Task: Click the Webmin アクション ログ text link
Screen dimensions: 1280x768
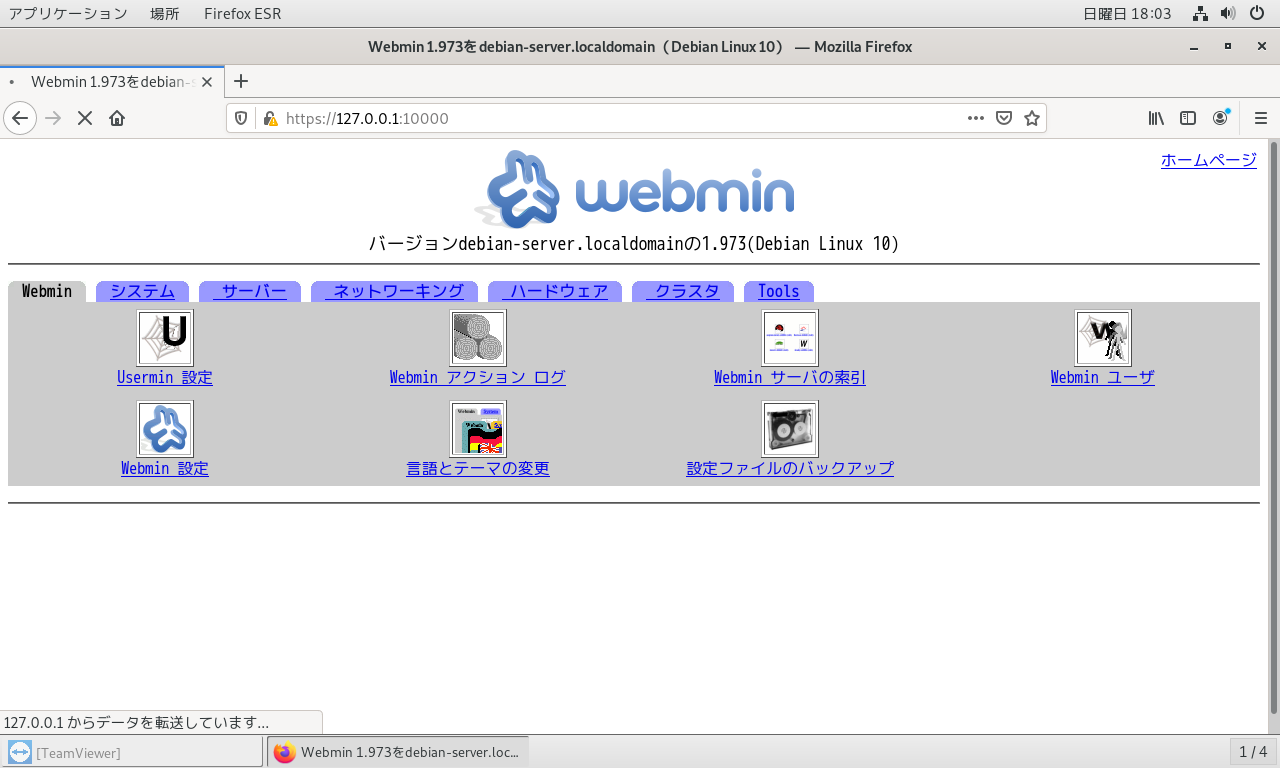Action: pos(478,377)
